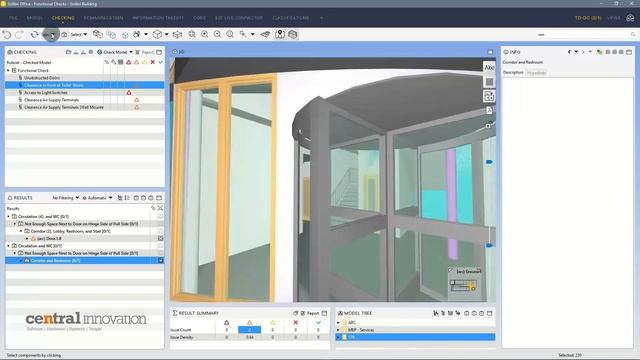Open the File menu
This screenshot has height=360, width=640.
point(13,18)
